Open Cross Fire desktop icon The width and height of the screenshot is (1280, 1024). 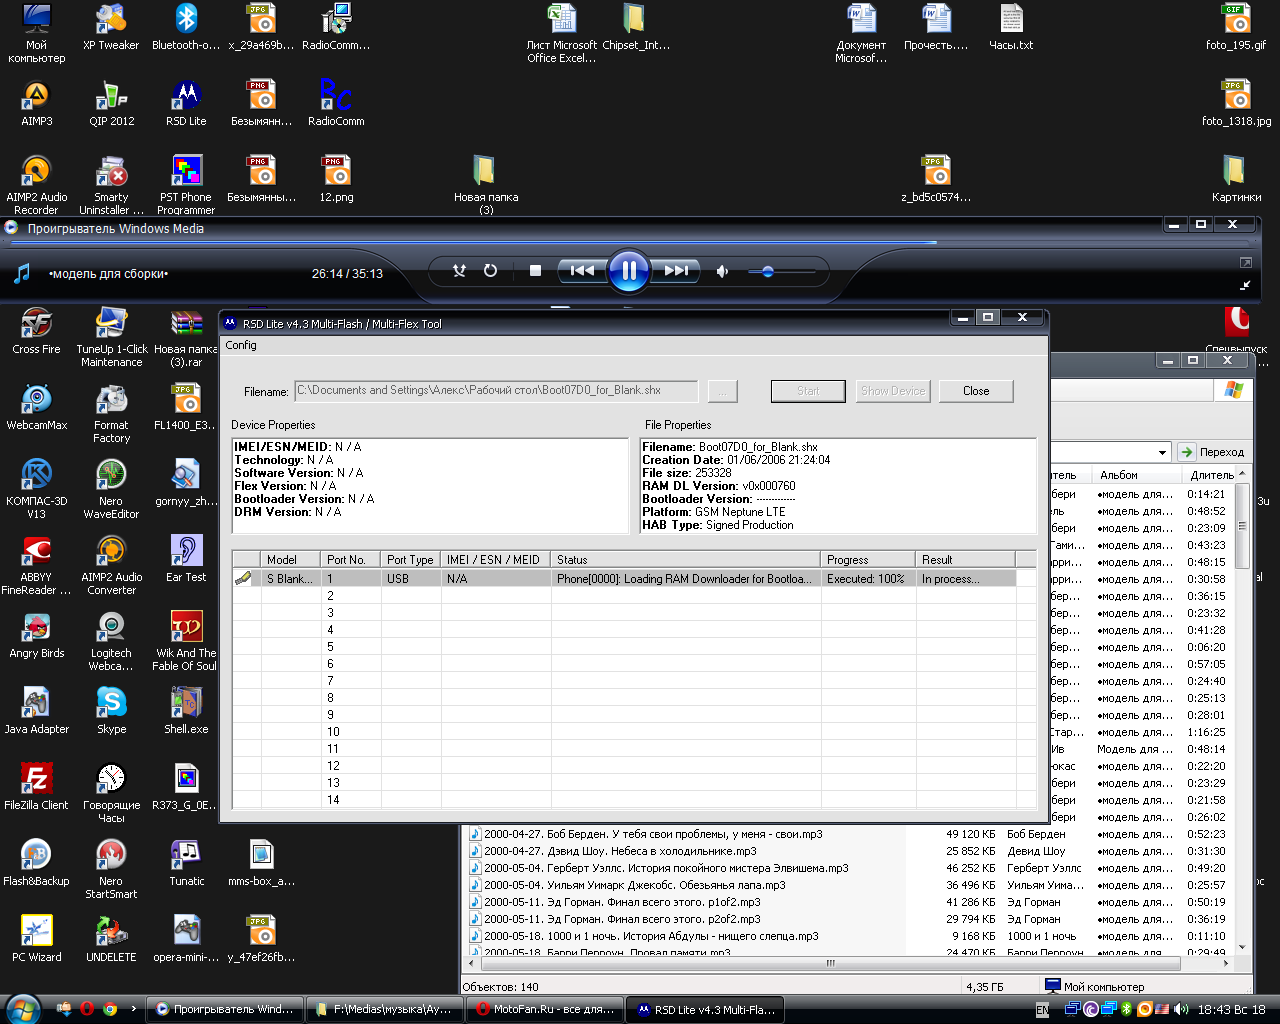[37, 331]
